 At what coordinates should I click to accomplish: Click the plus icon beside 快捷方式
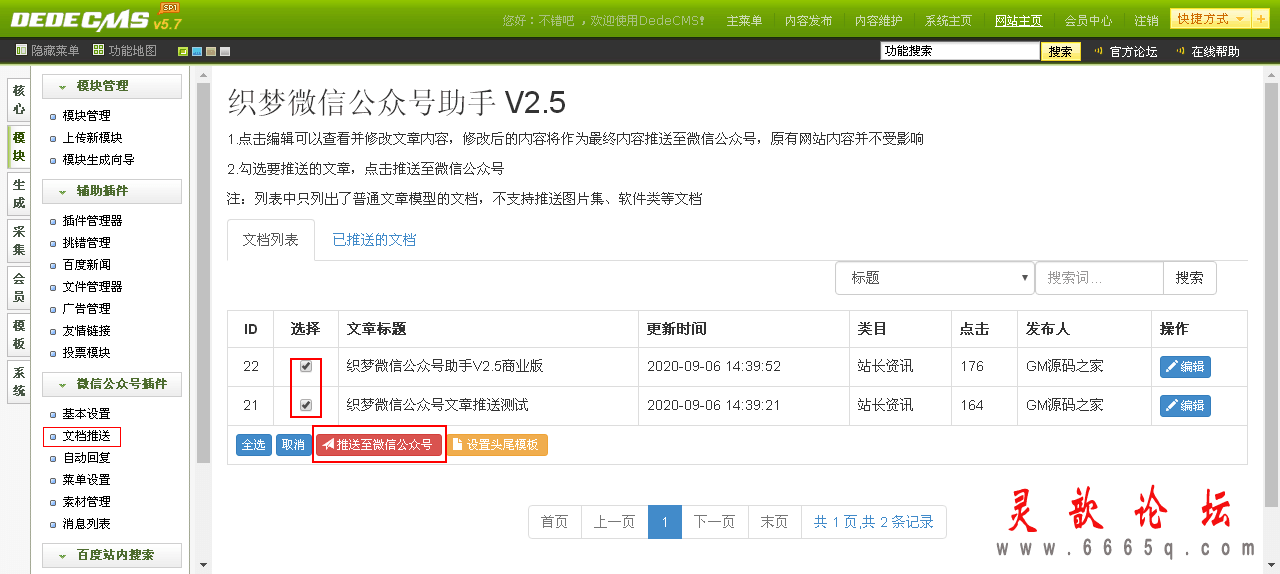click(1261, 19)
